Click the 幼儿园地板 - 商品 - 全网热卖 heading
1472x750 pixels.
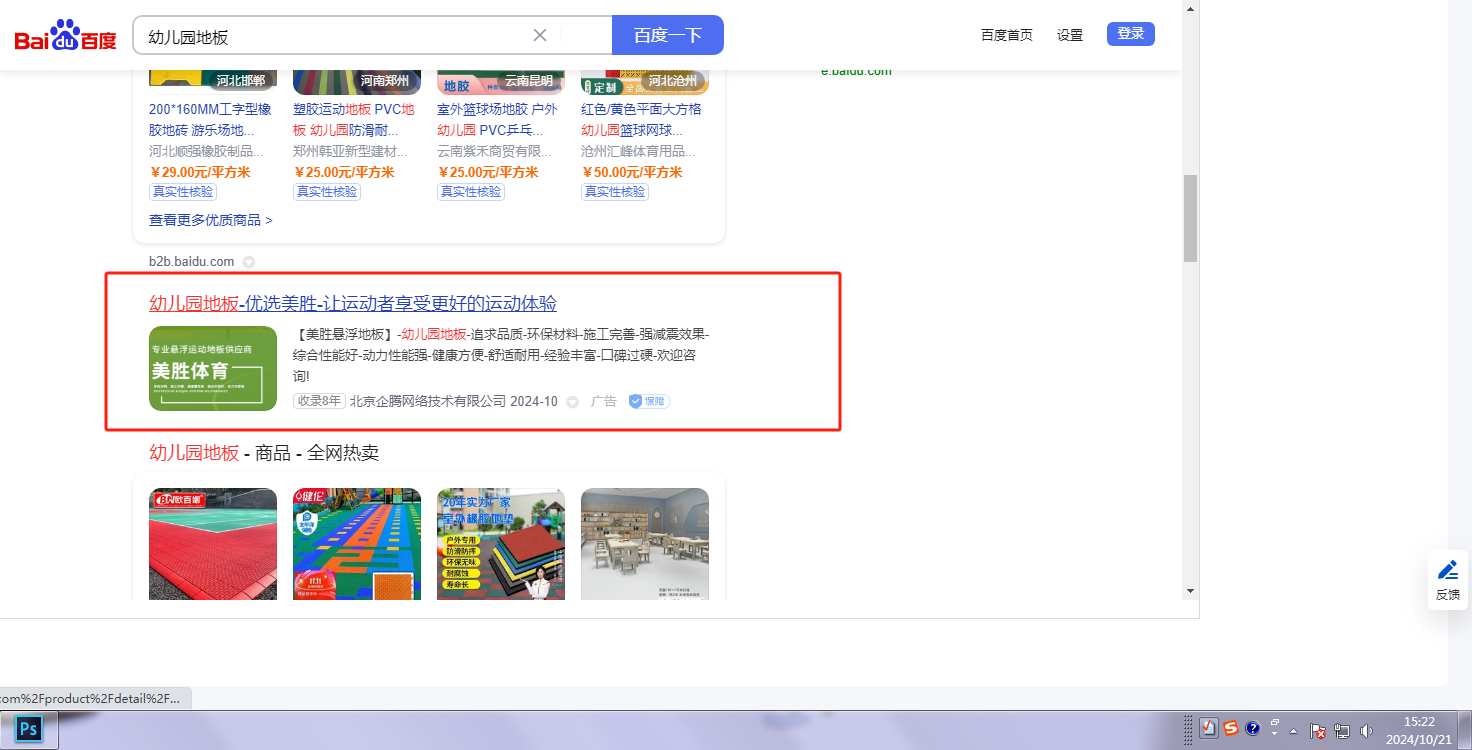264,453
